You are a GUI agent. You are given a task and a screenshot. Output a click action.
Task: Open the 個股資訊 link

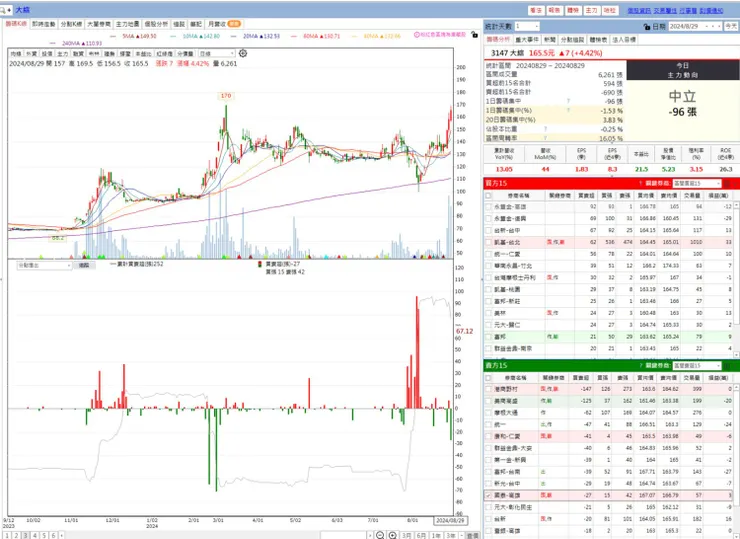[639, 10]
